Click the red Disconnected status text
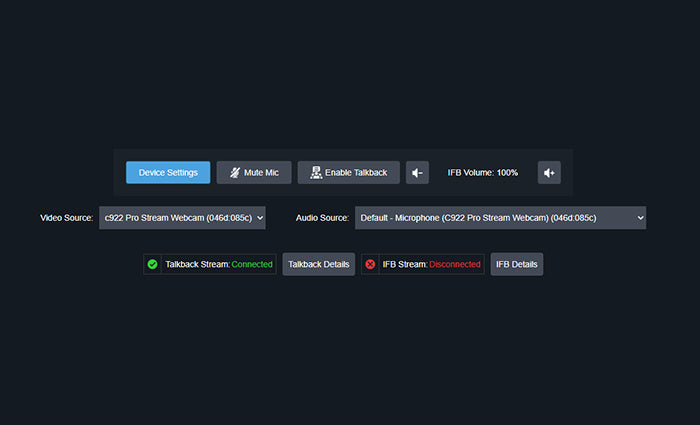 tap(455, 264)
